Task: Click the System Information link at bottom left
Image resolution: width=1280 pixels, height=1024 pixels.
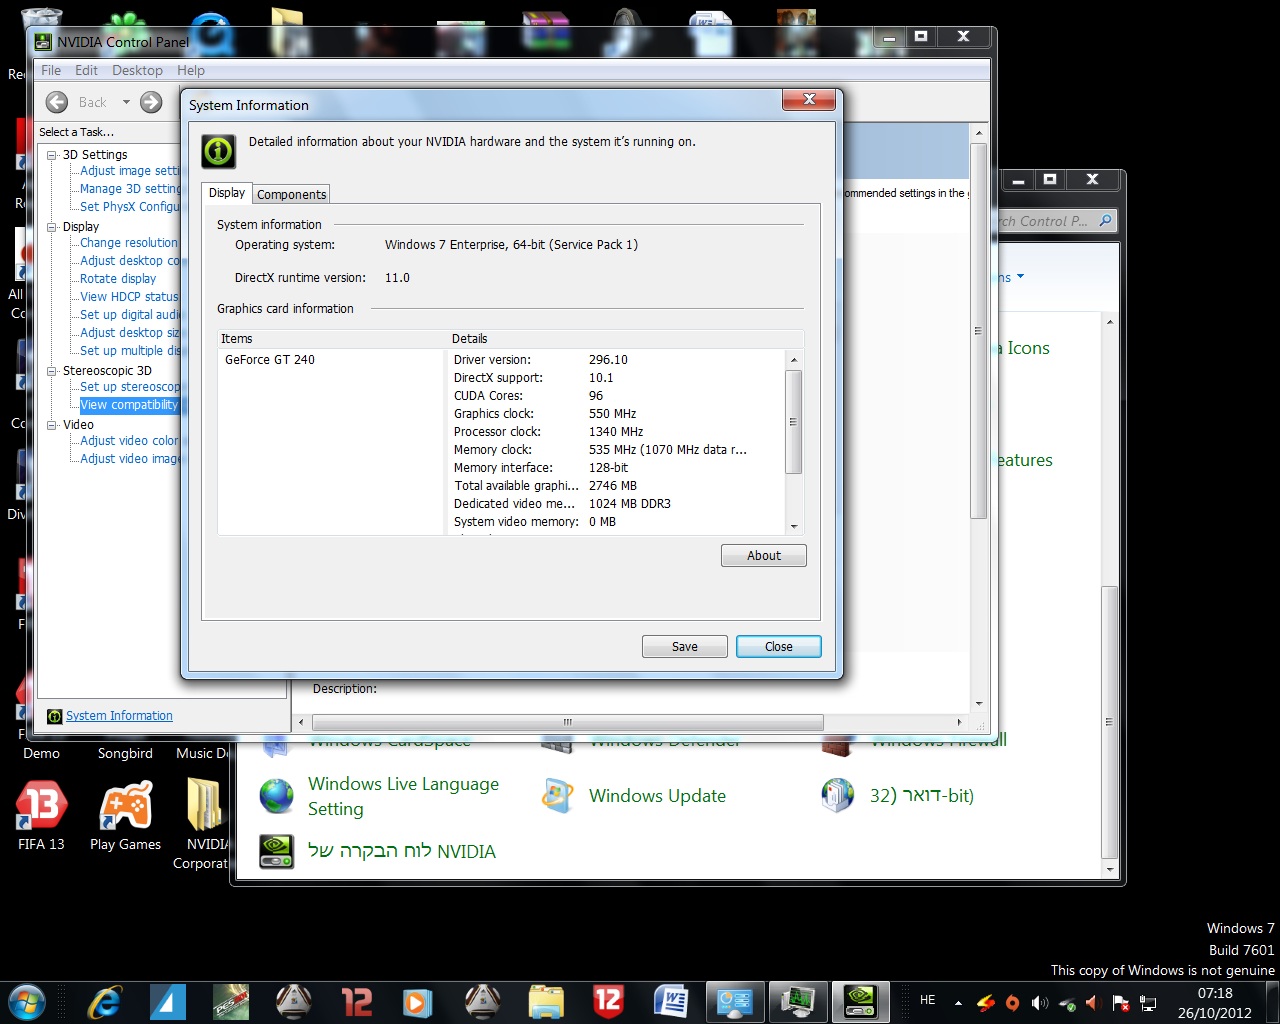Action: point(119,716)
